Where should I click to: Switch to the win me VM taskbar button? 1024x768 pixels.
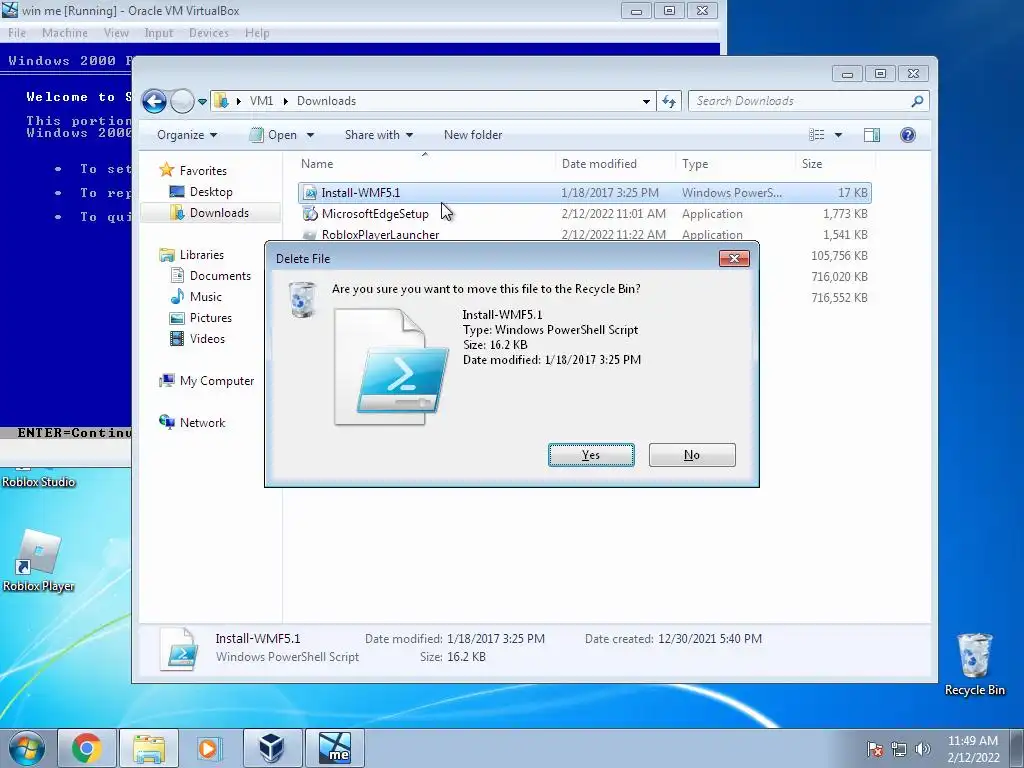click(335, 748)
